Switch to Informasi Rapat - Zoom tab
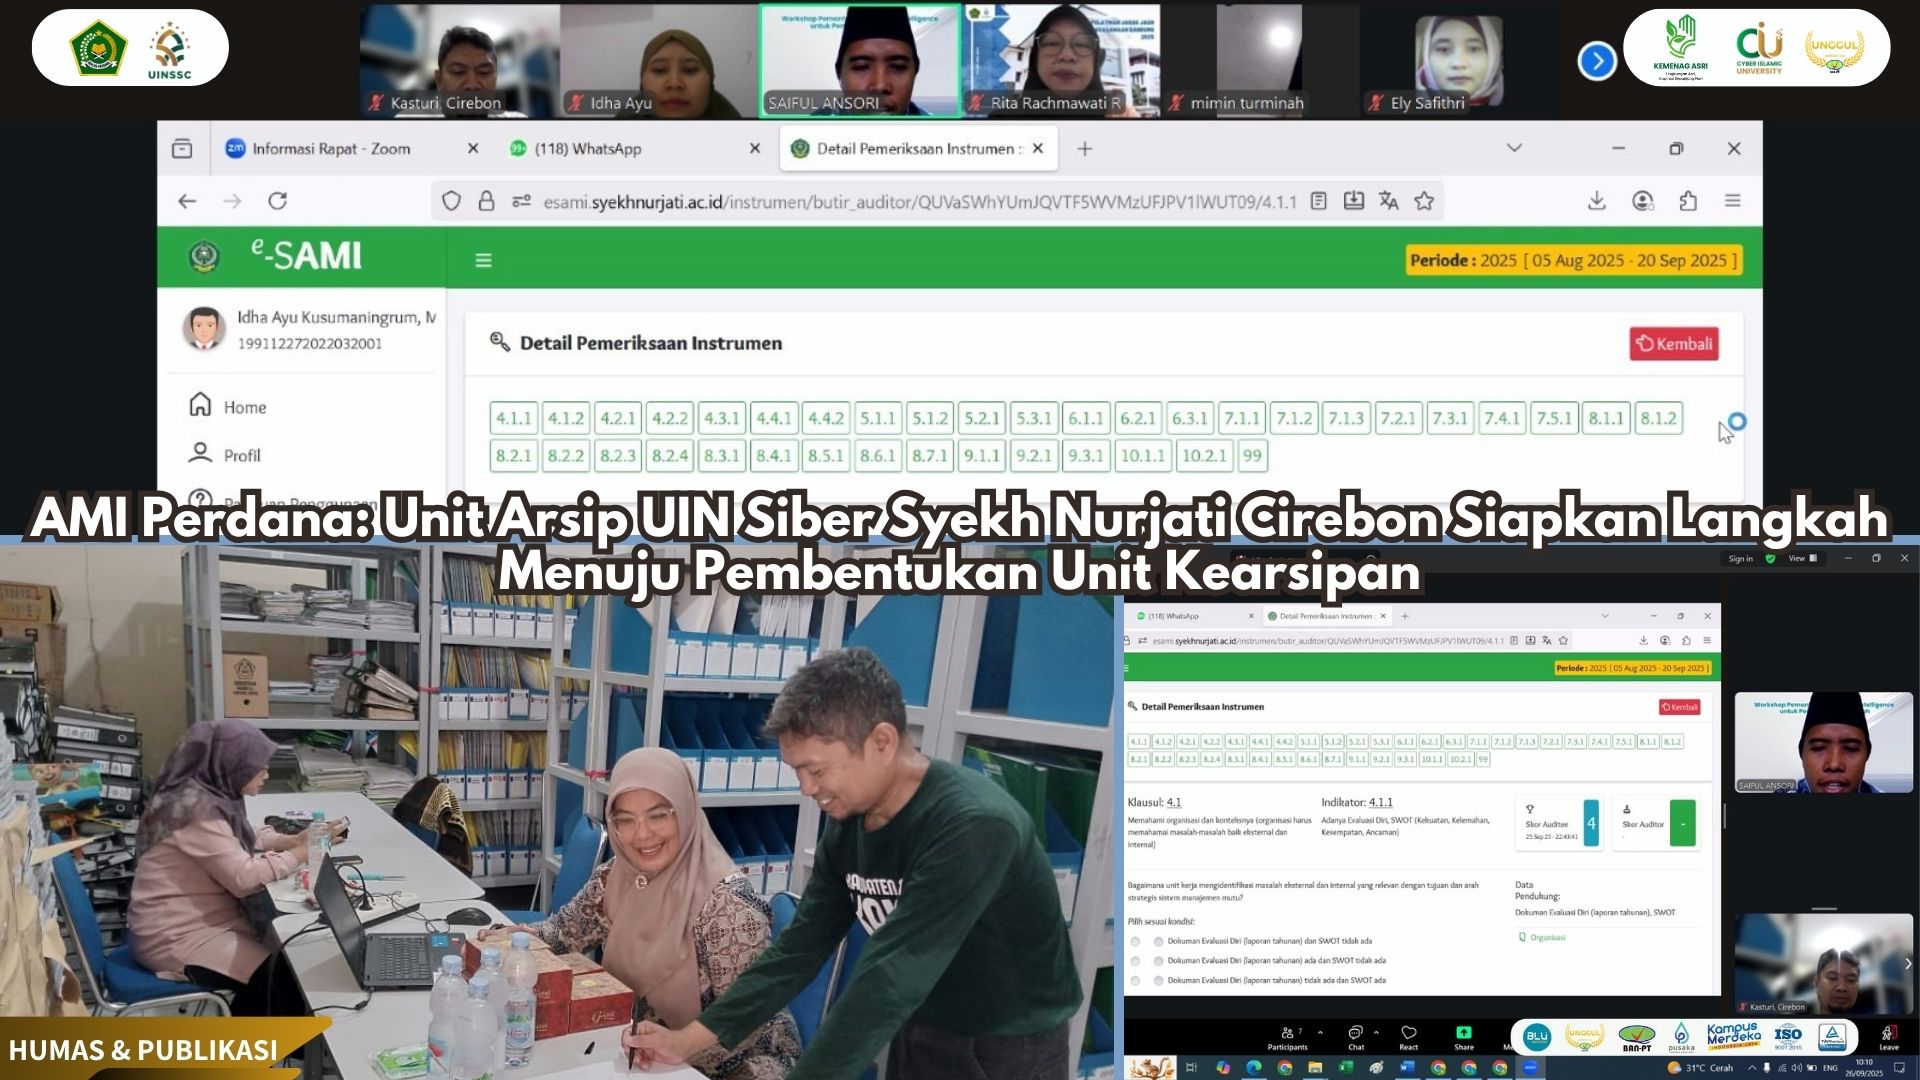 point(331,148)
